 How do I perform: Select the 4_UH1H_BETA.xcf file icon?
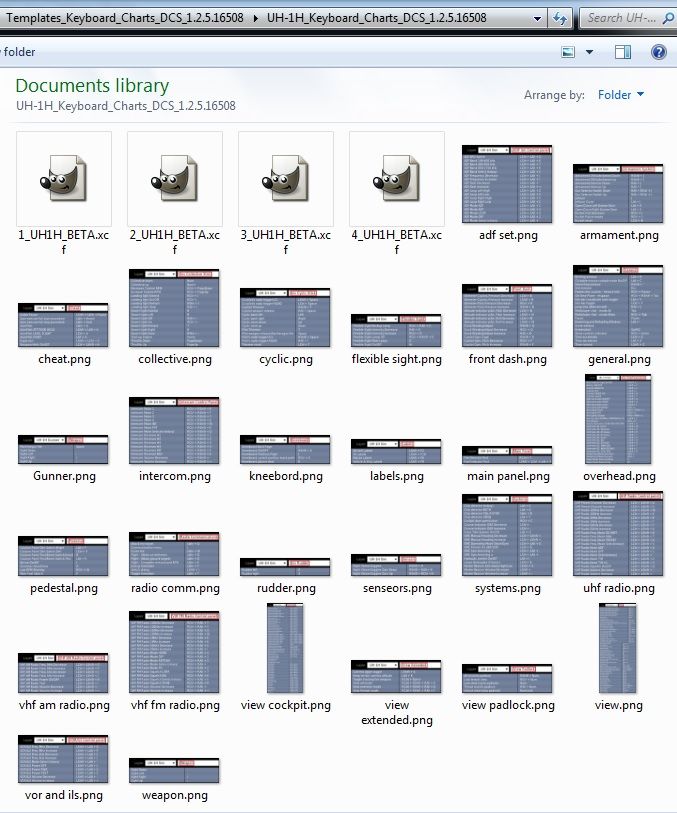[x=397, y=178]
